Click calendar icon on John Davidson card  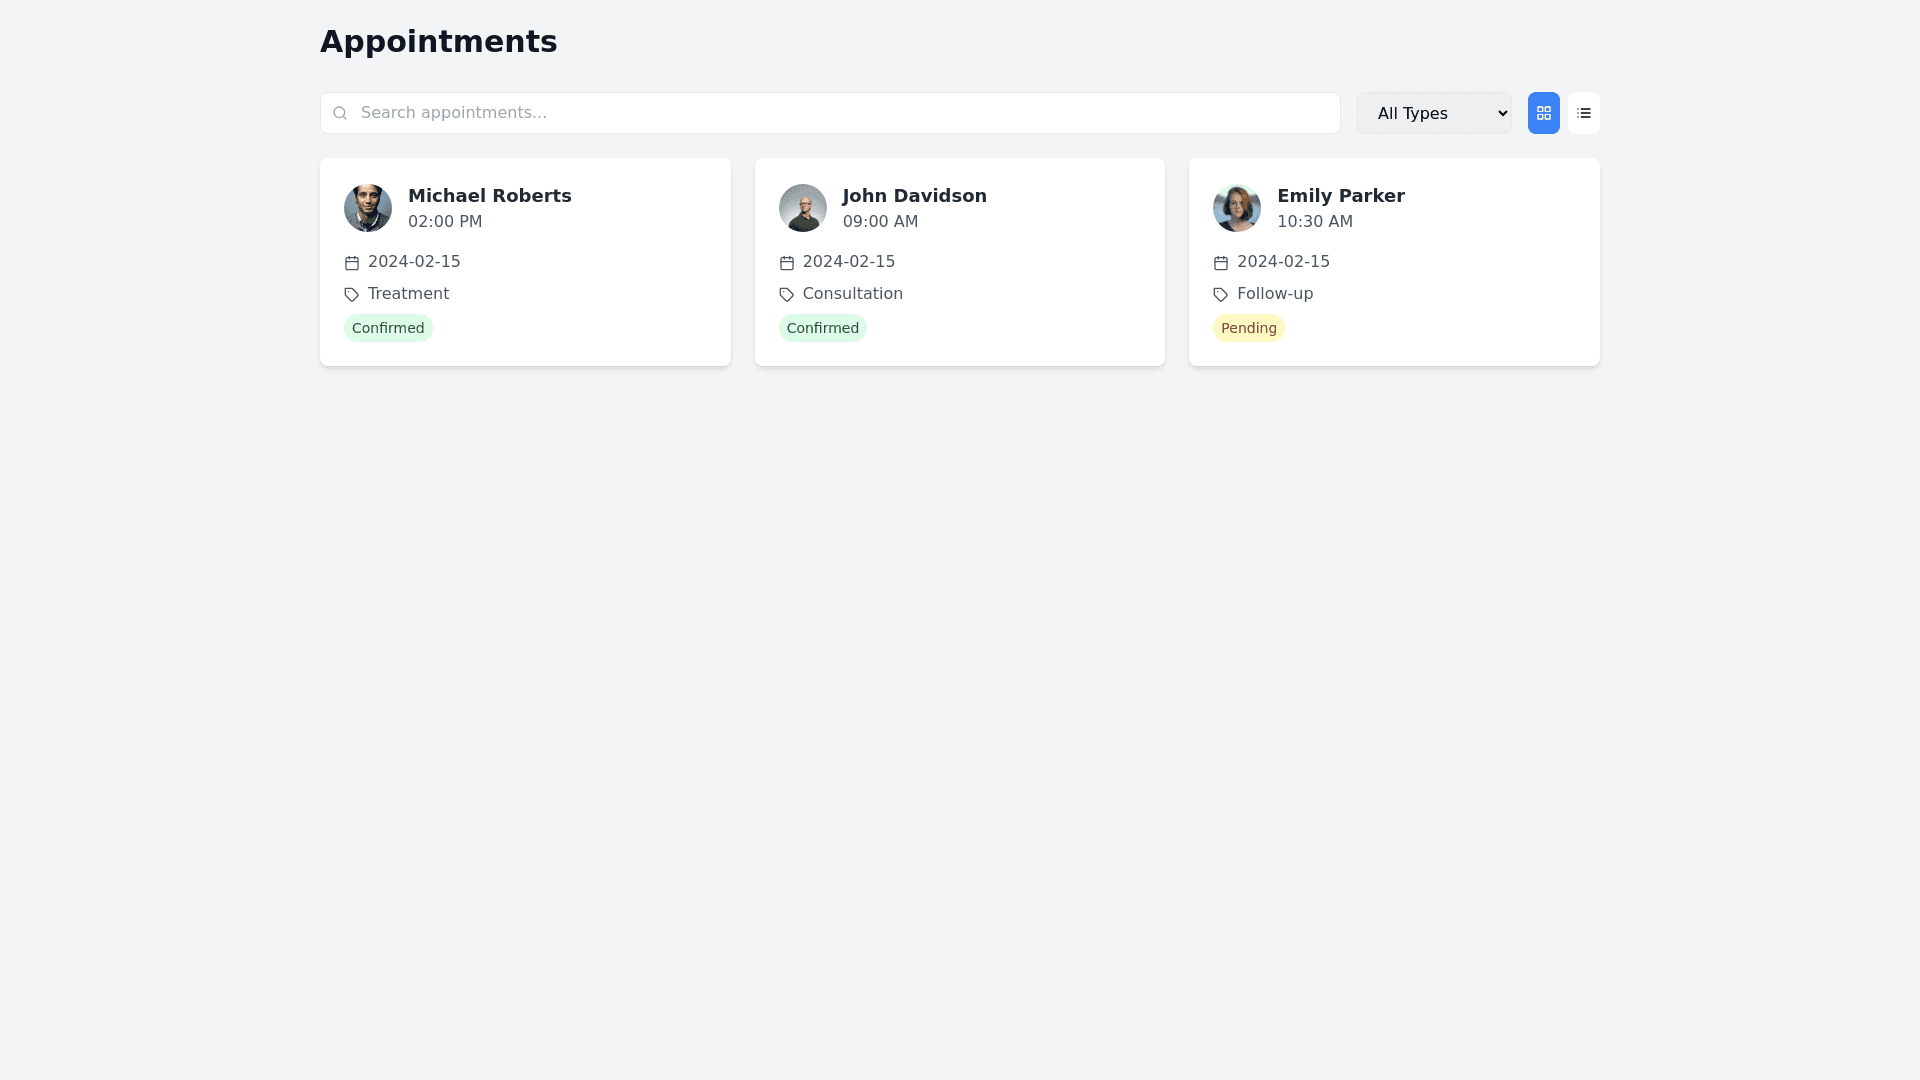coord(786,263)
